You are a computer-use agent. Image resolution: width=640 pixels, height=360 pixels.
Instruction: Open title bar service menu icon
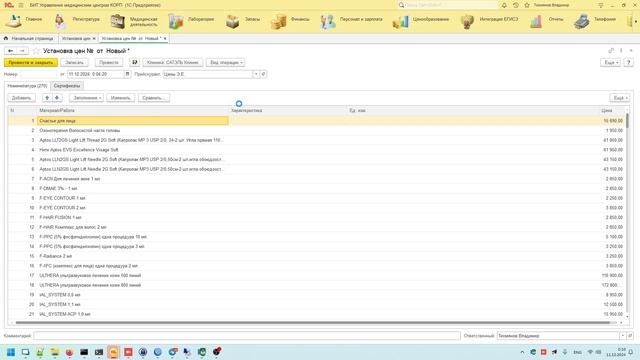click(x=600, y=5)
